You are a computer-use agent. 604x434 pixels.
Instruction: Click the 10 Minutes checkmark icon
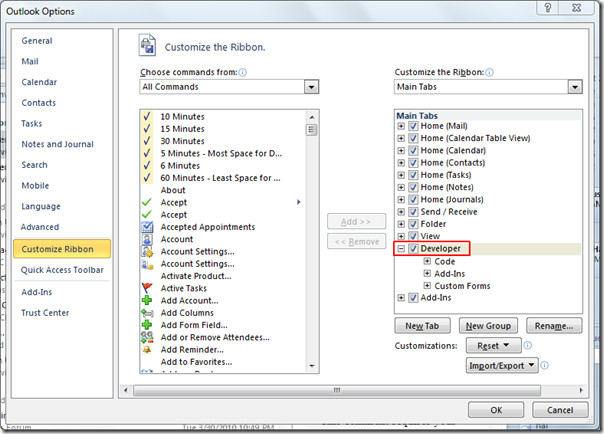[x=147, y=116]
